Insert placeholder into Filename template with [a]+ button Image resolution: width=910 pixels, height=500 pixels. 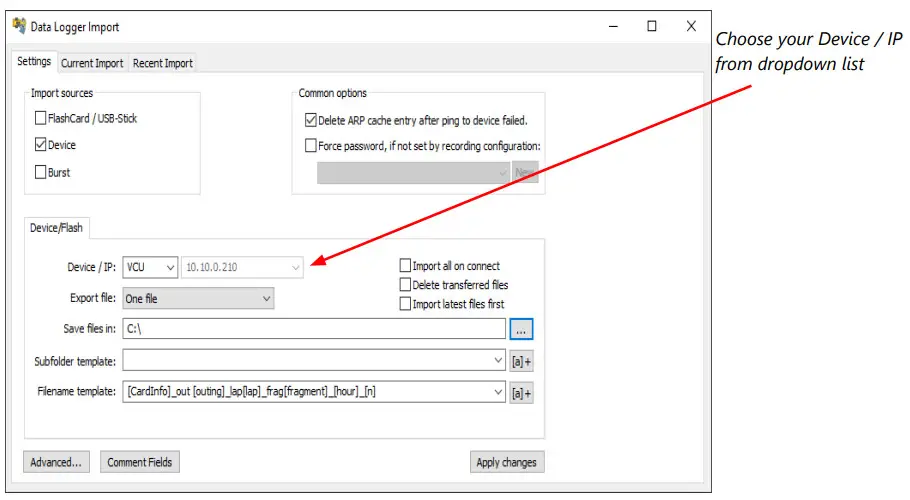click(521, 393)
